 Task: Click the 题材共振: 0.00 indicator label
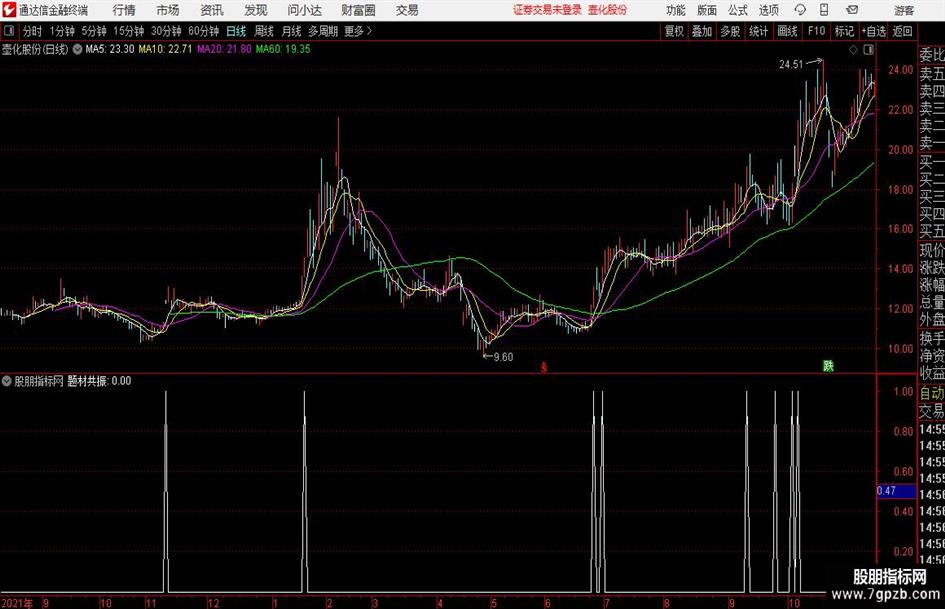point(99,381)
